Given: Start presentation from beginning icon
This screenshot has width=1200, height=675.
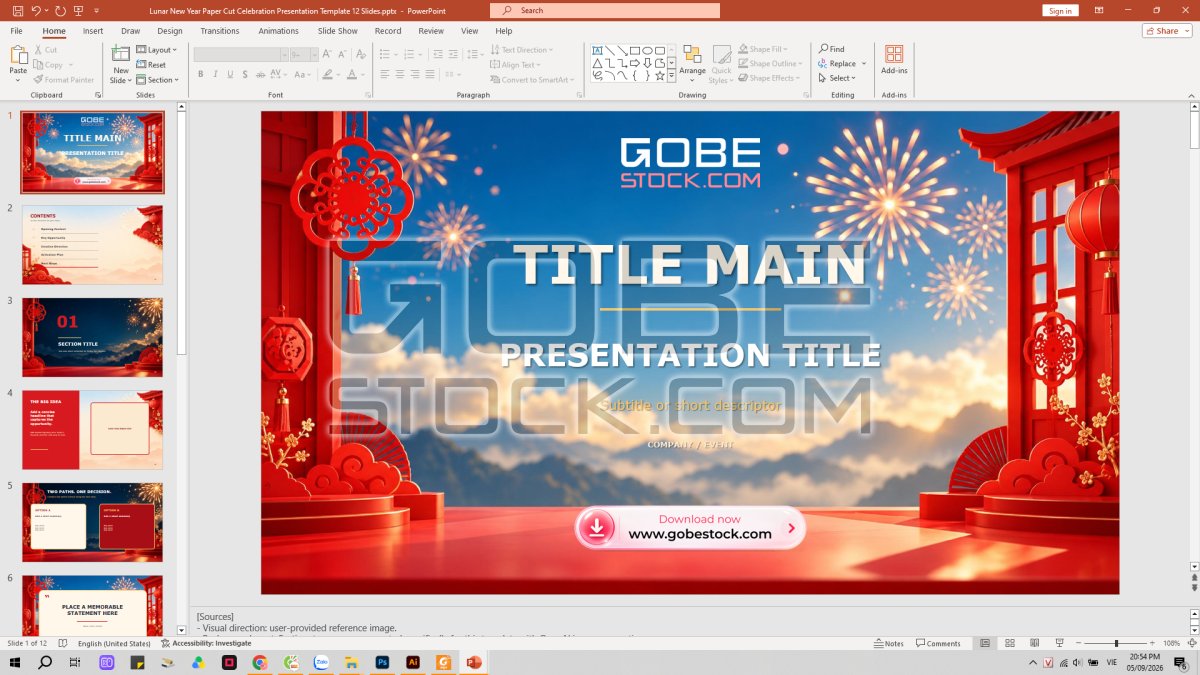Looking at the screenshot, I should pos(79,10).
